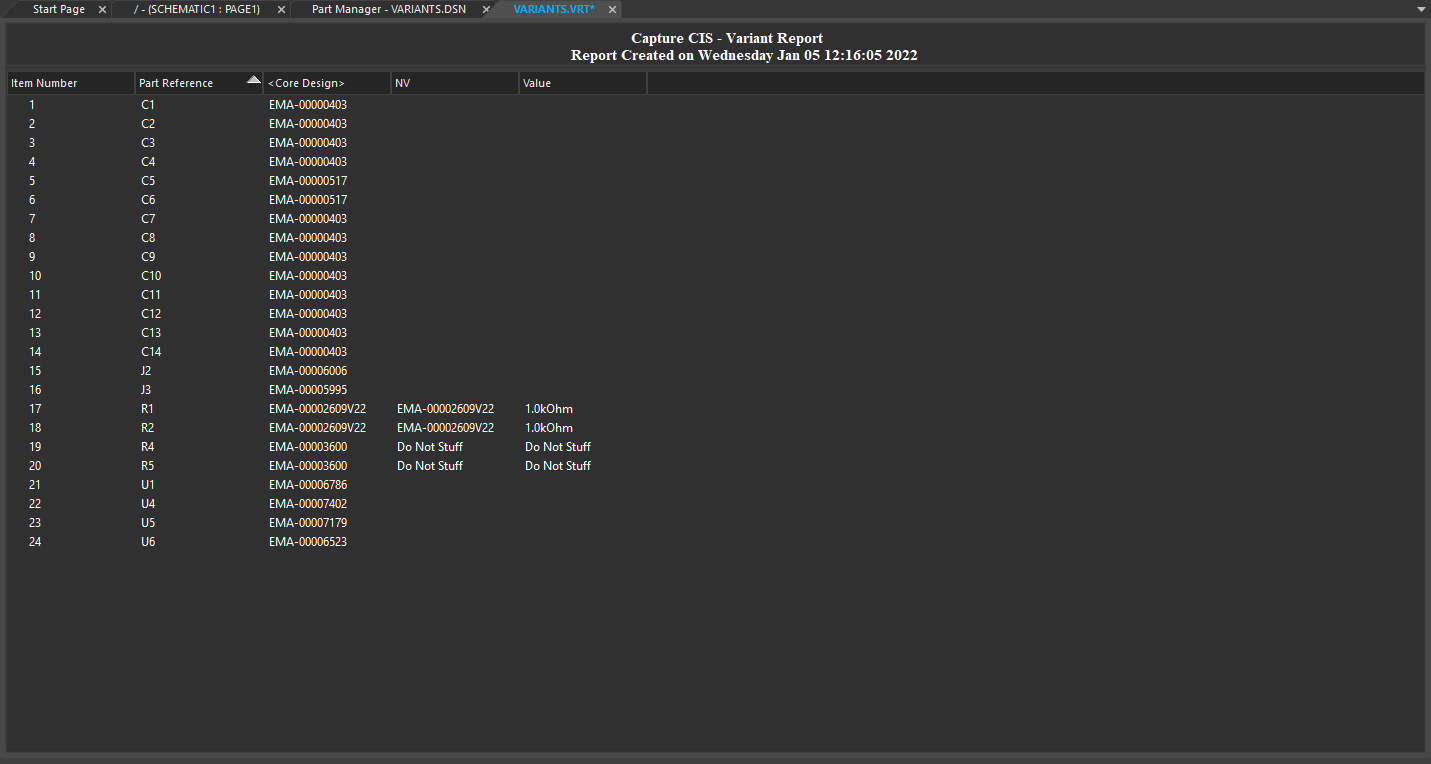Open the SCHEMATIC1 : PAGE1 tab

(197, 9)
